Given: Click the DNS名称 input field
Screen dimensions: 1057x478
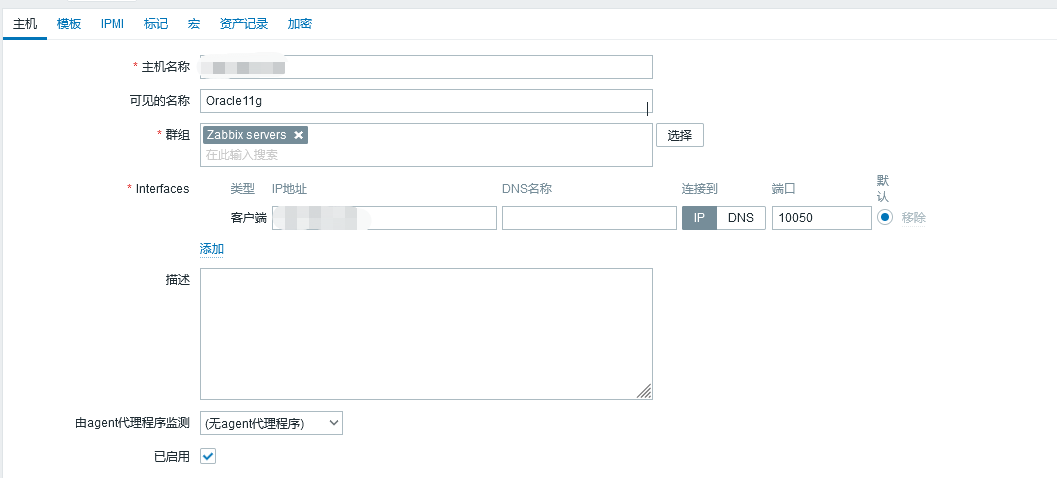Looking at the screenshot, I should click(x=589, y=218).
